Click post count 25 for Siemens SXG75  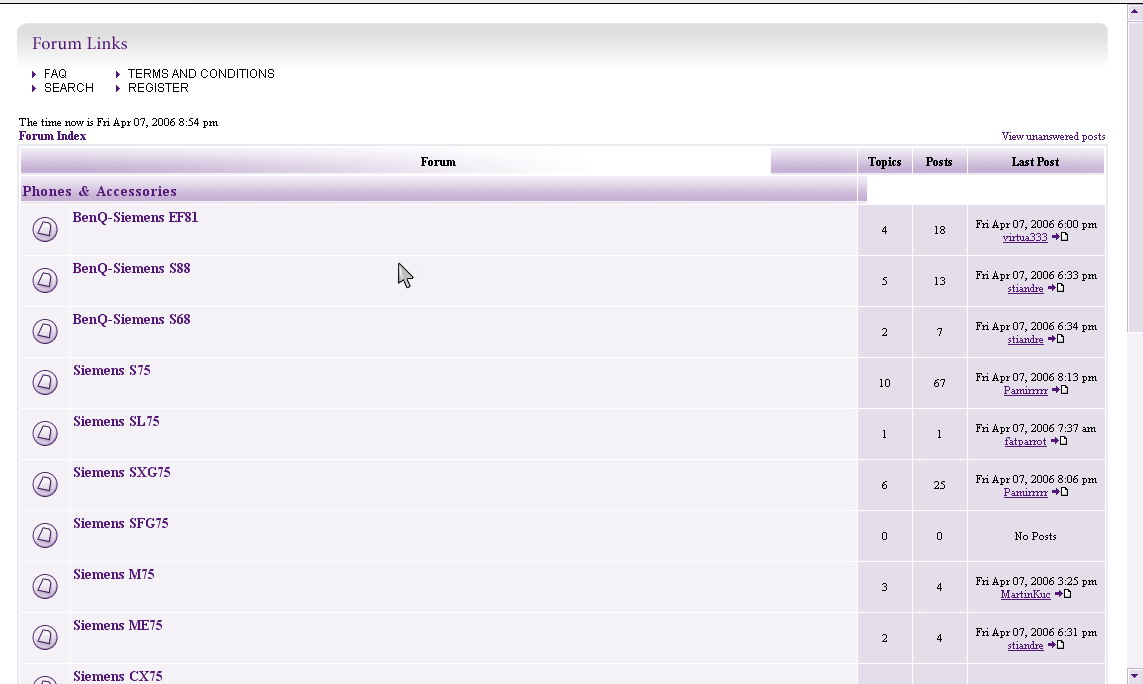click(939, 485)
